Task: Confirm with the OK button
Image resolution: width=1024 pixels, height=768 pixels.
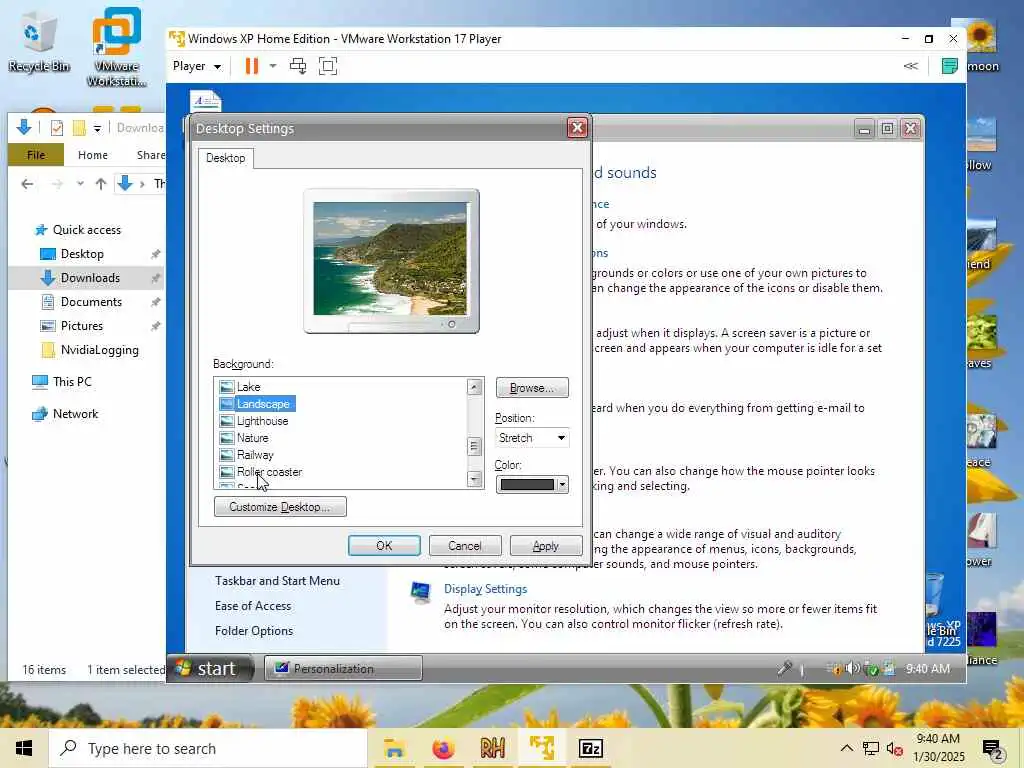Action: pos(384,545)
